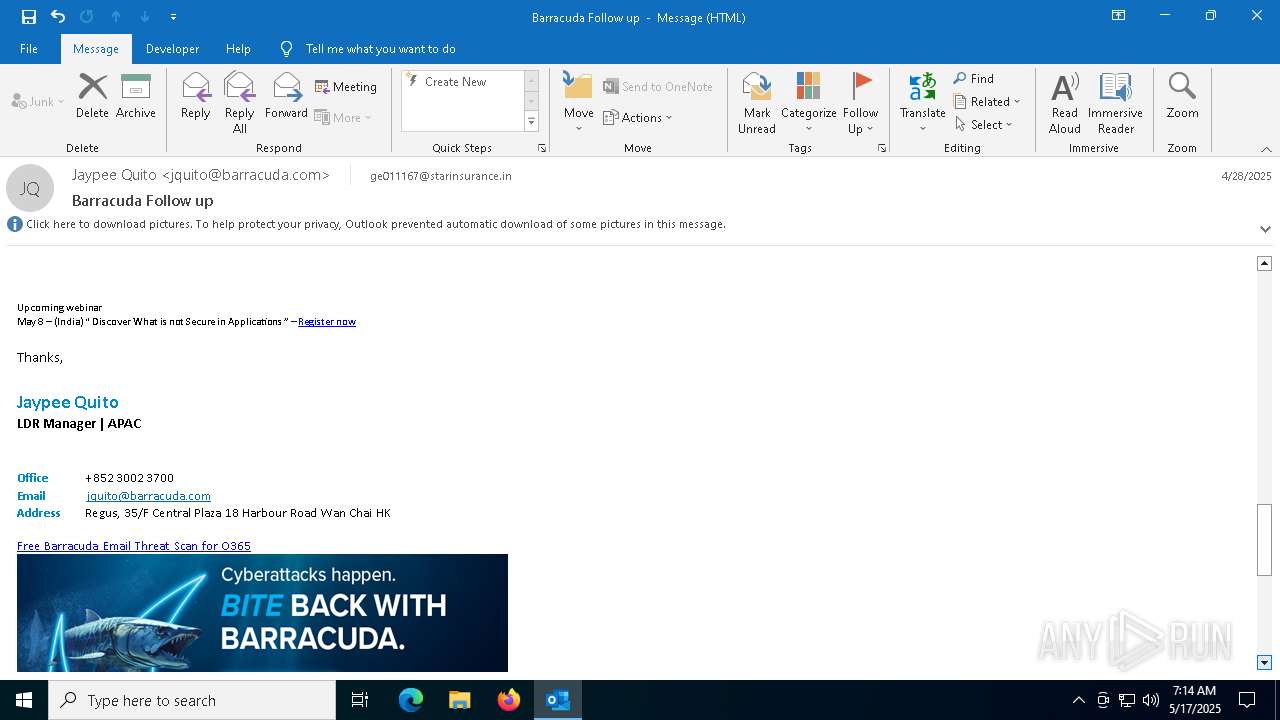Viewport: 1280px width, 720px height.
Task: Reply to the sender
Action: click(x=196, y=96)
